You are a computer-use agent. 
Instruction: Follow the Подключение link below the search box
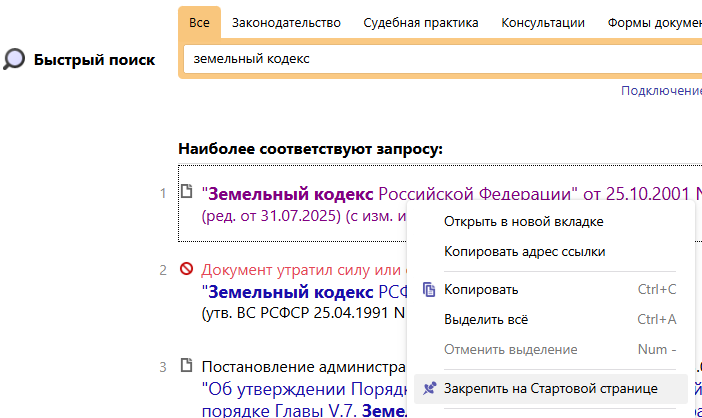(x=661, y=91)
